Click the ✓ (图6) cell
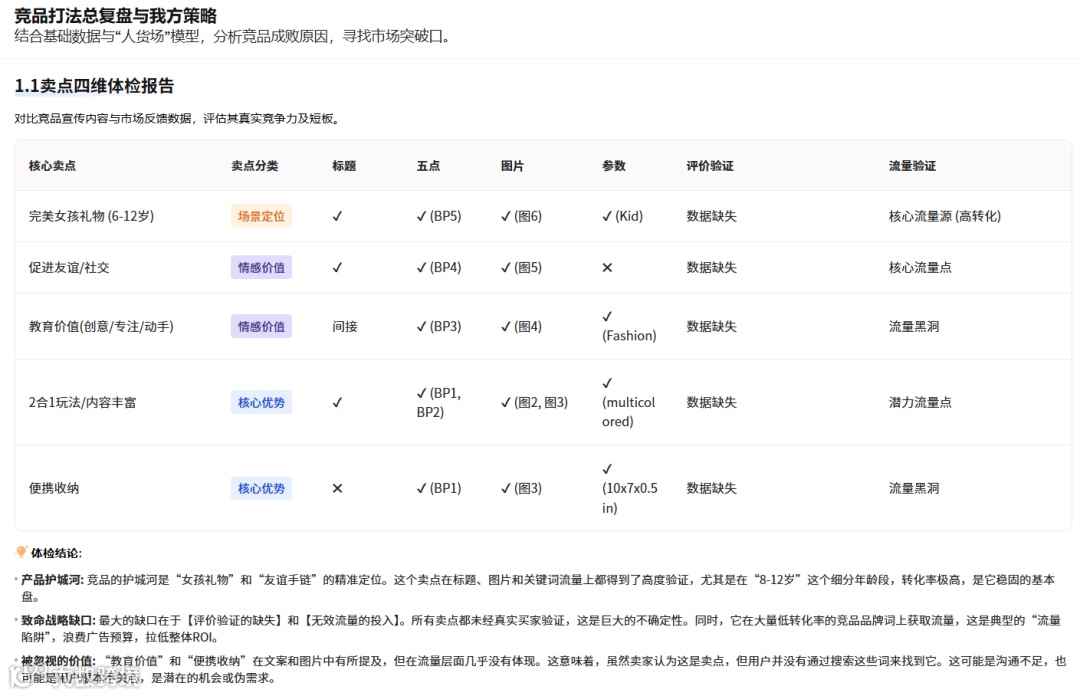This screenshot has width=1080, height=696. tap(521, 216)
